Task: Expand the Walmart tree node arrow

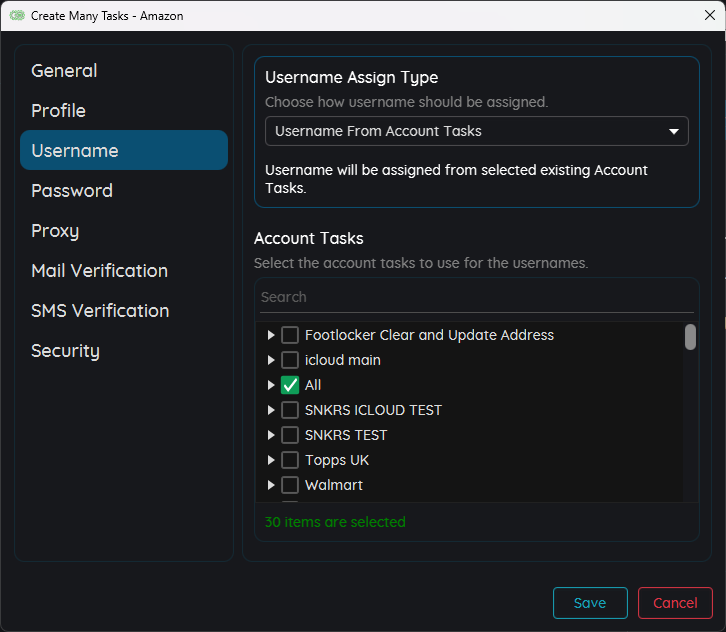Action: 271,485
